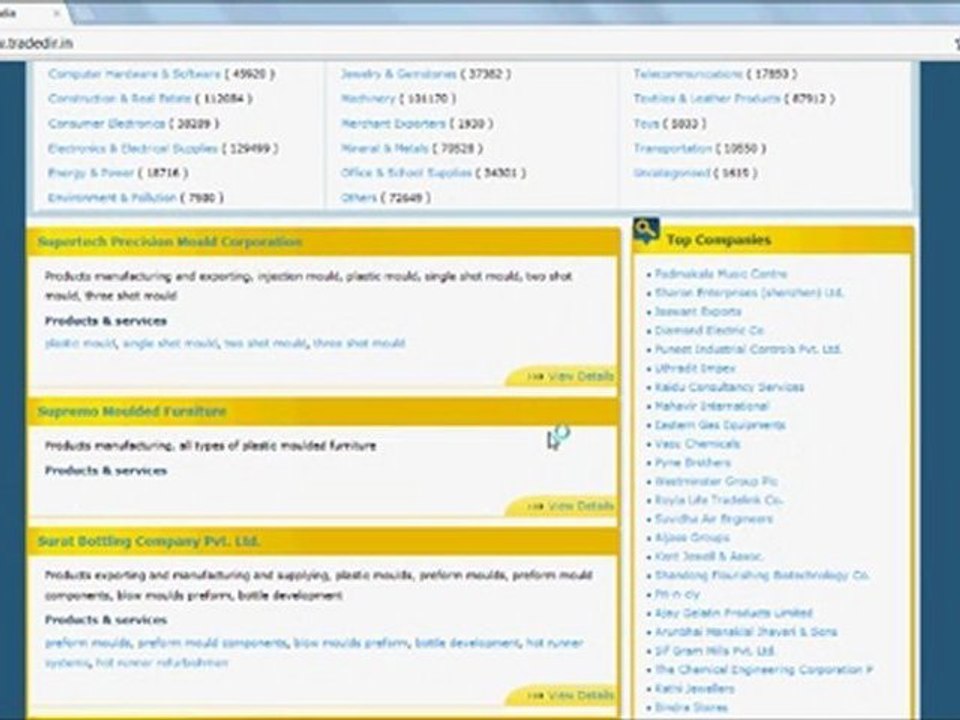
Task: Open Ajay Gelatin Products Limited link
Action: (x=733, y=613)
